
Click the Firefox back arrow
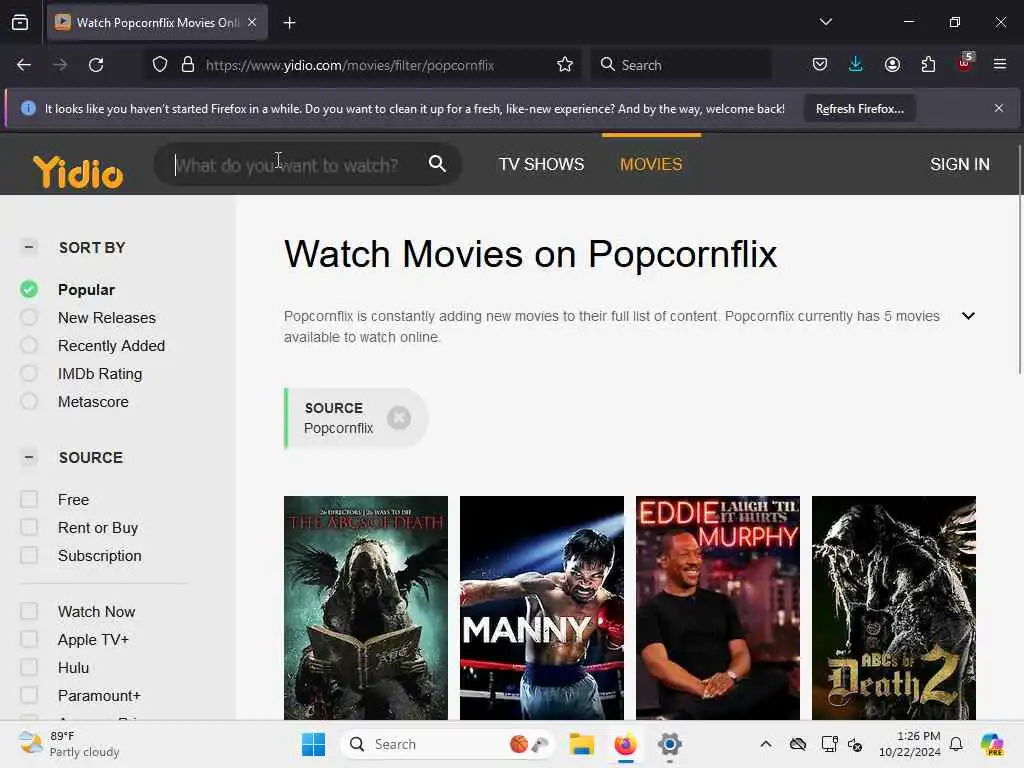pyautogui.click(x=24, y=65)
